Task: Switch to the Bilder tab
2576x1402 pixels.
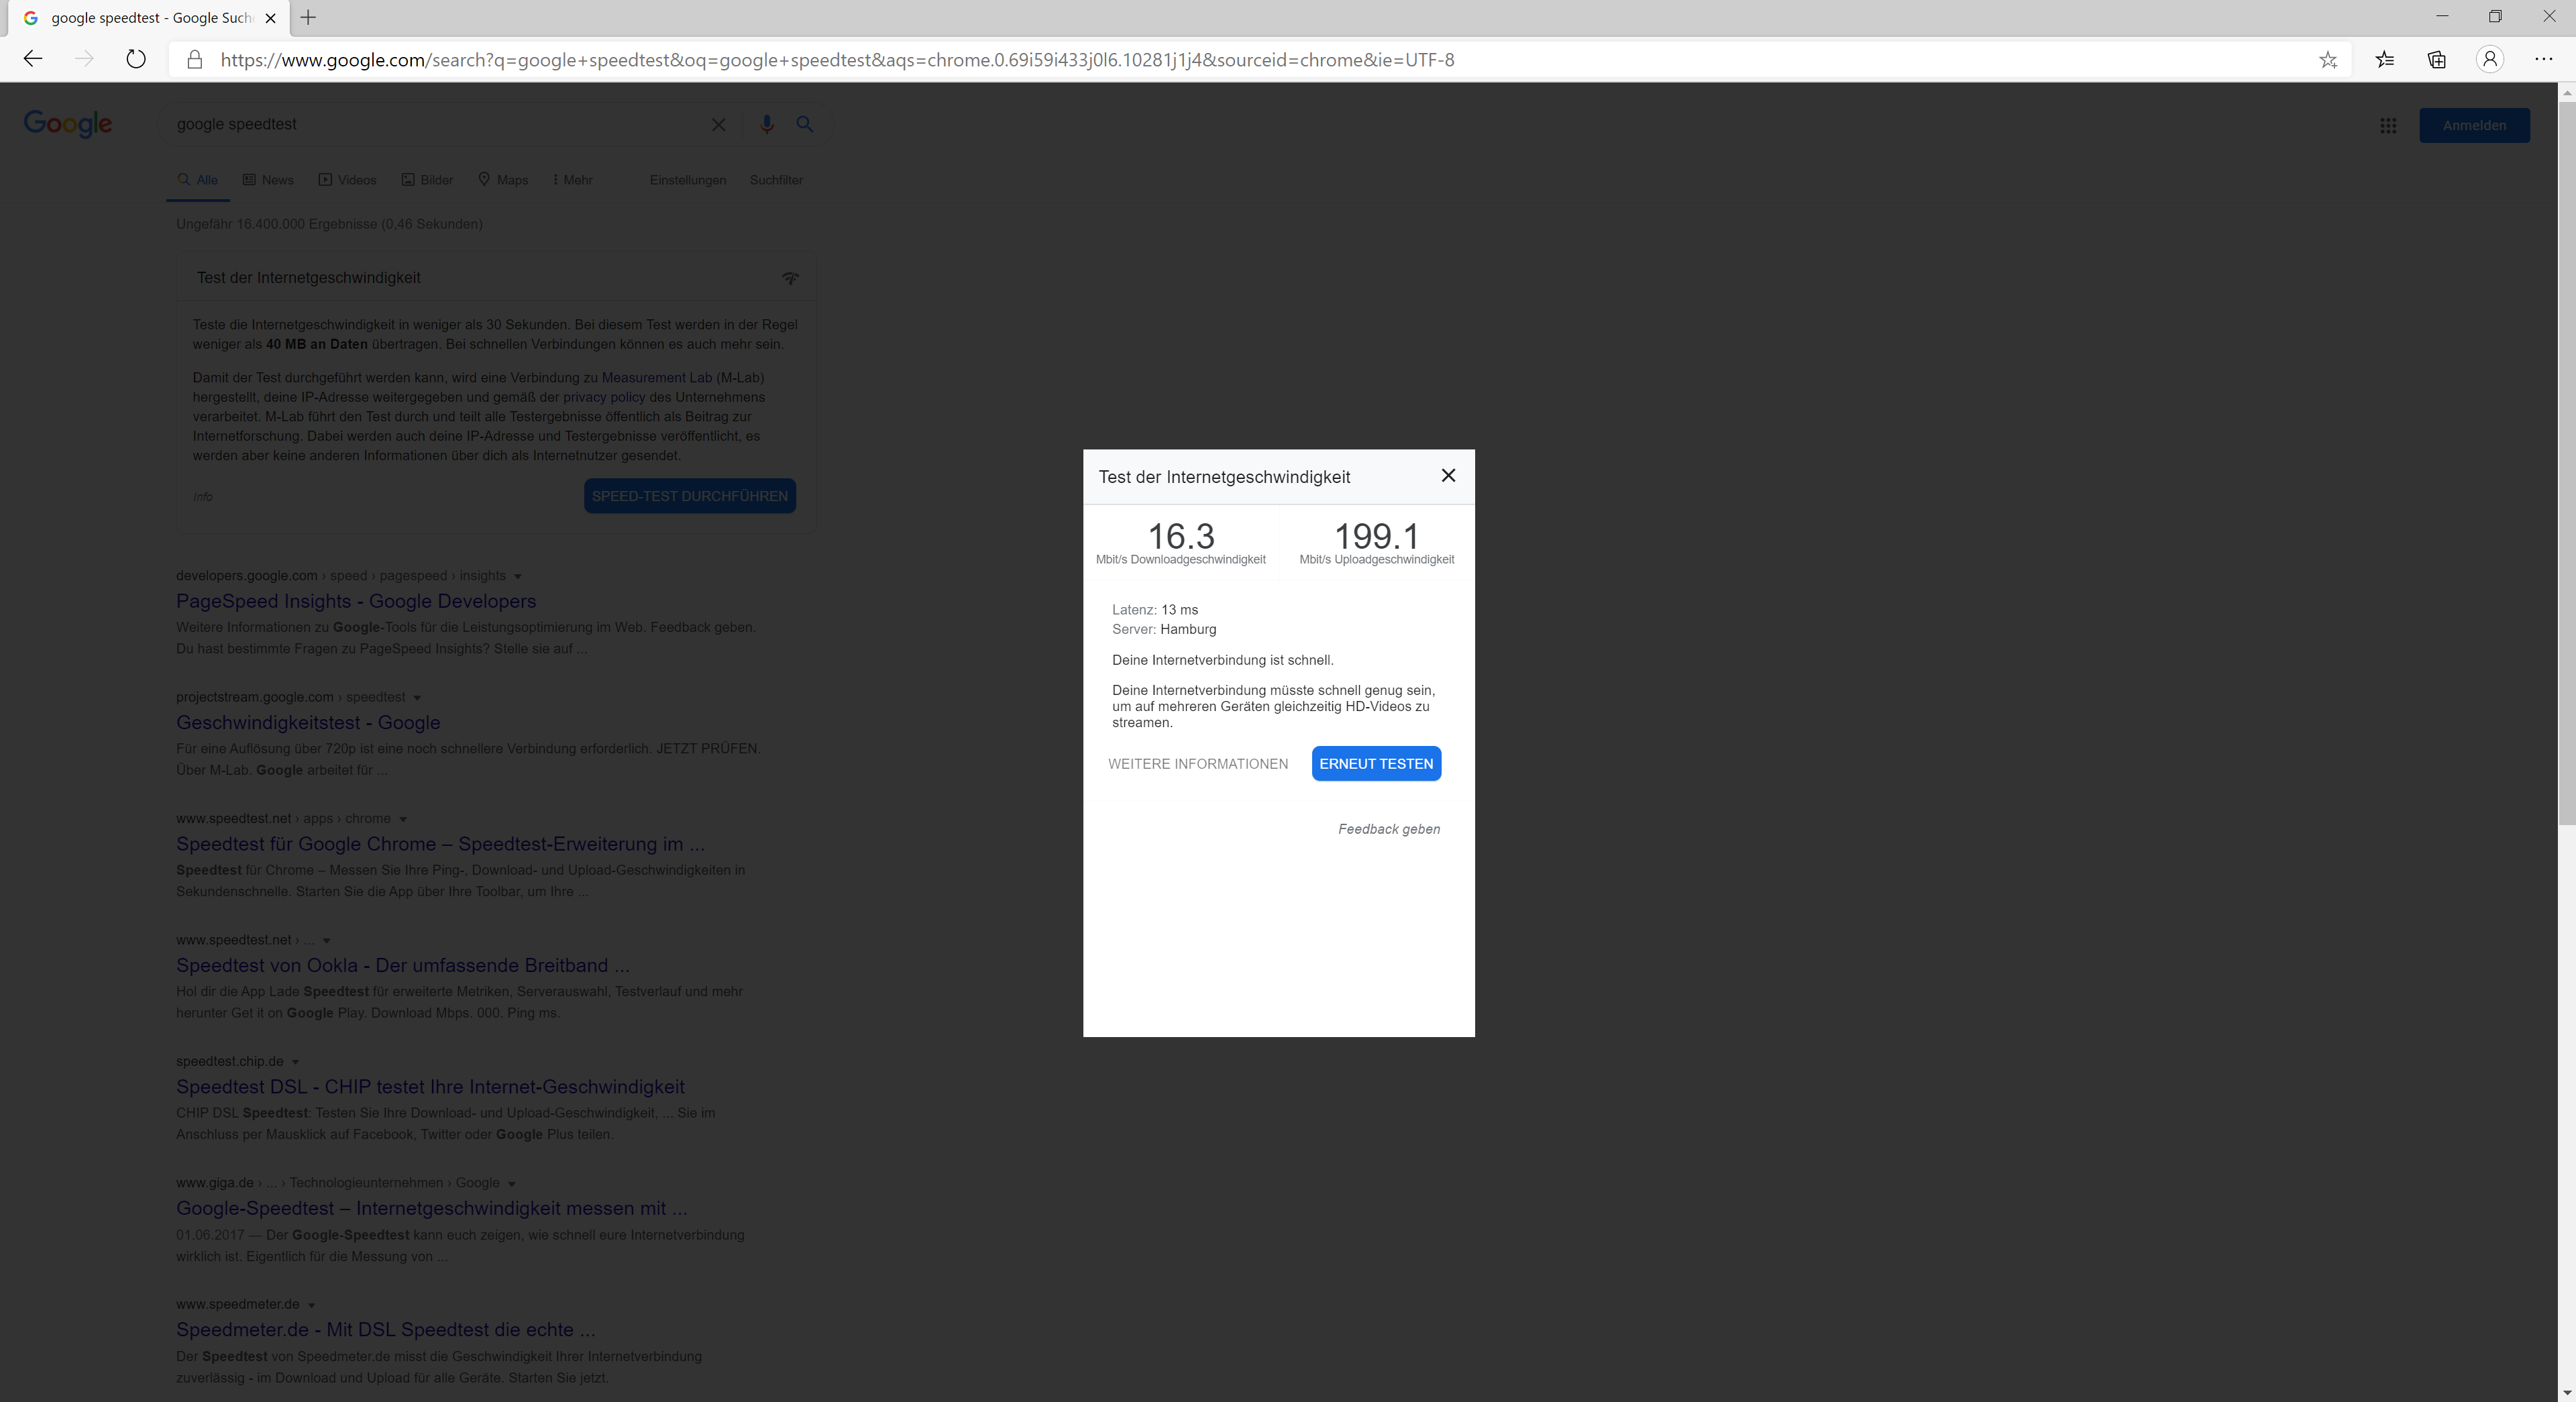Action: click(427, 180)
